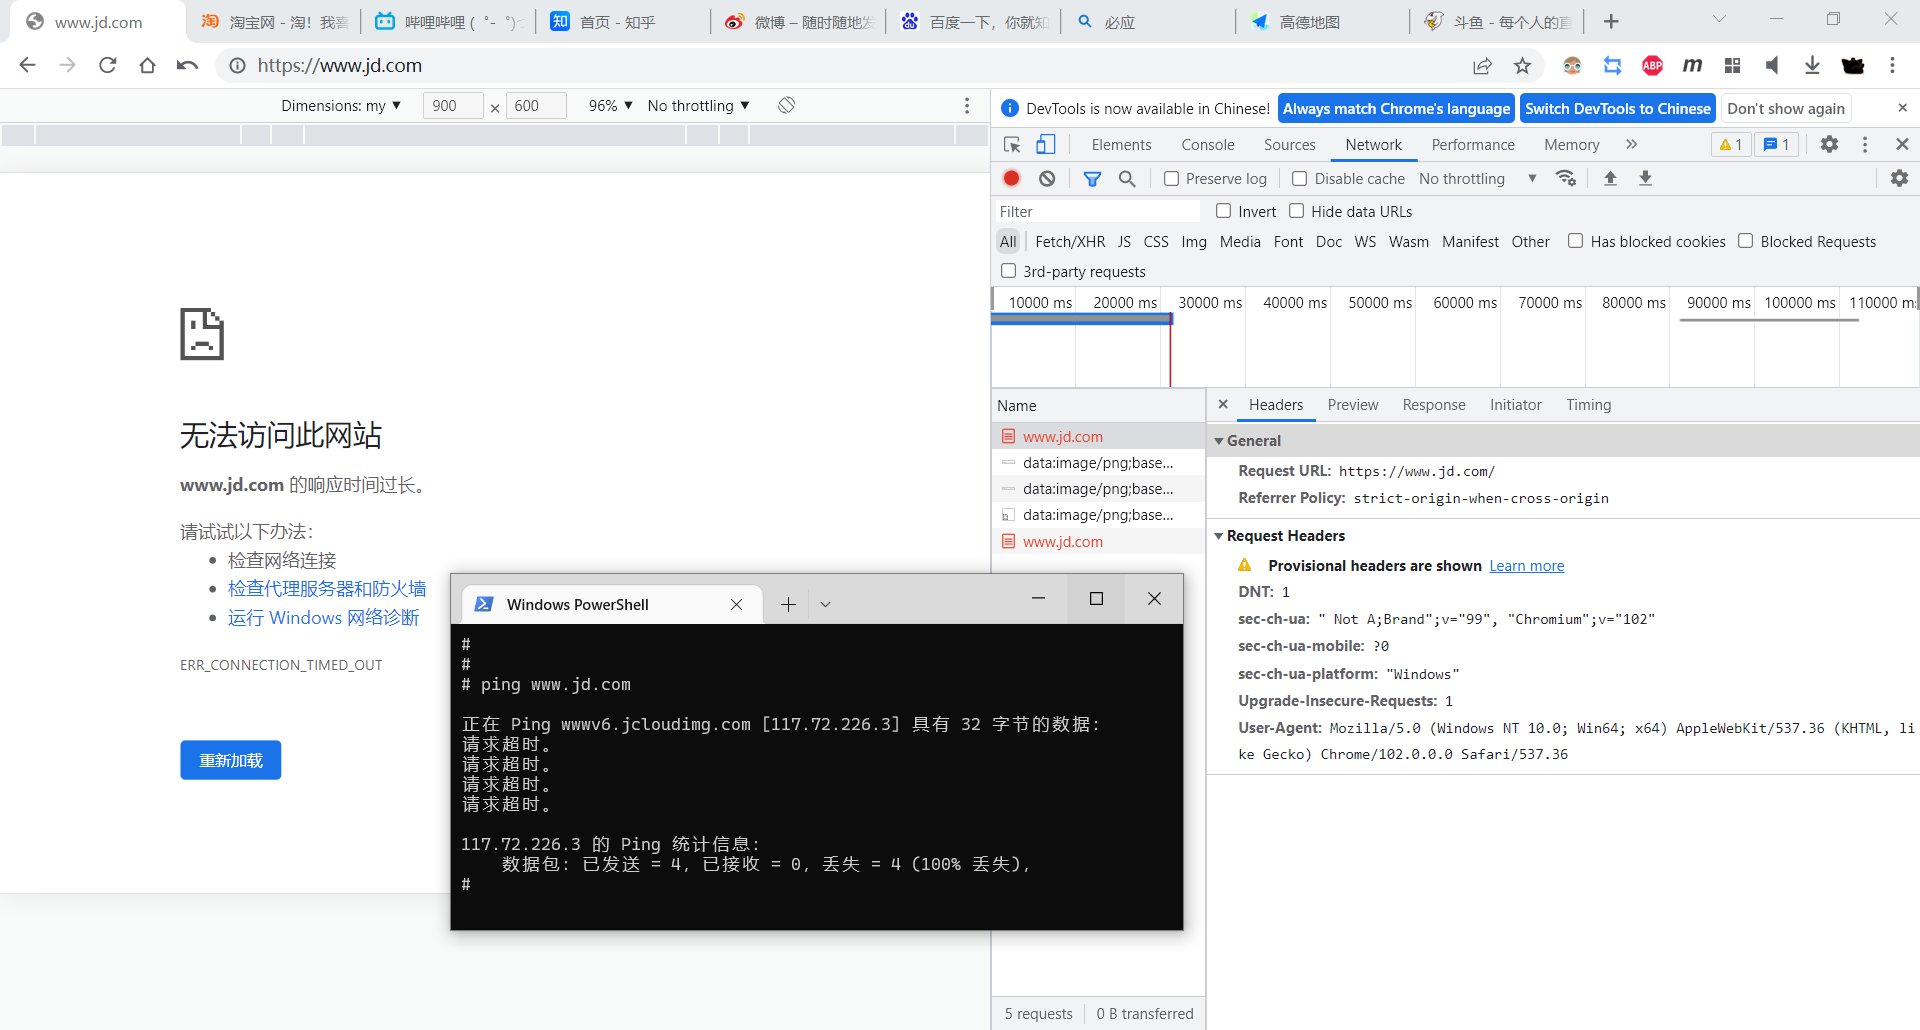Clear the network log
The width and height of the screenshot is (1920, 1030).
1047,178
